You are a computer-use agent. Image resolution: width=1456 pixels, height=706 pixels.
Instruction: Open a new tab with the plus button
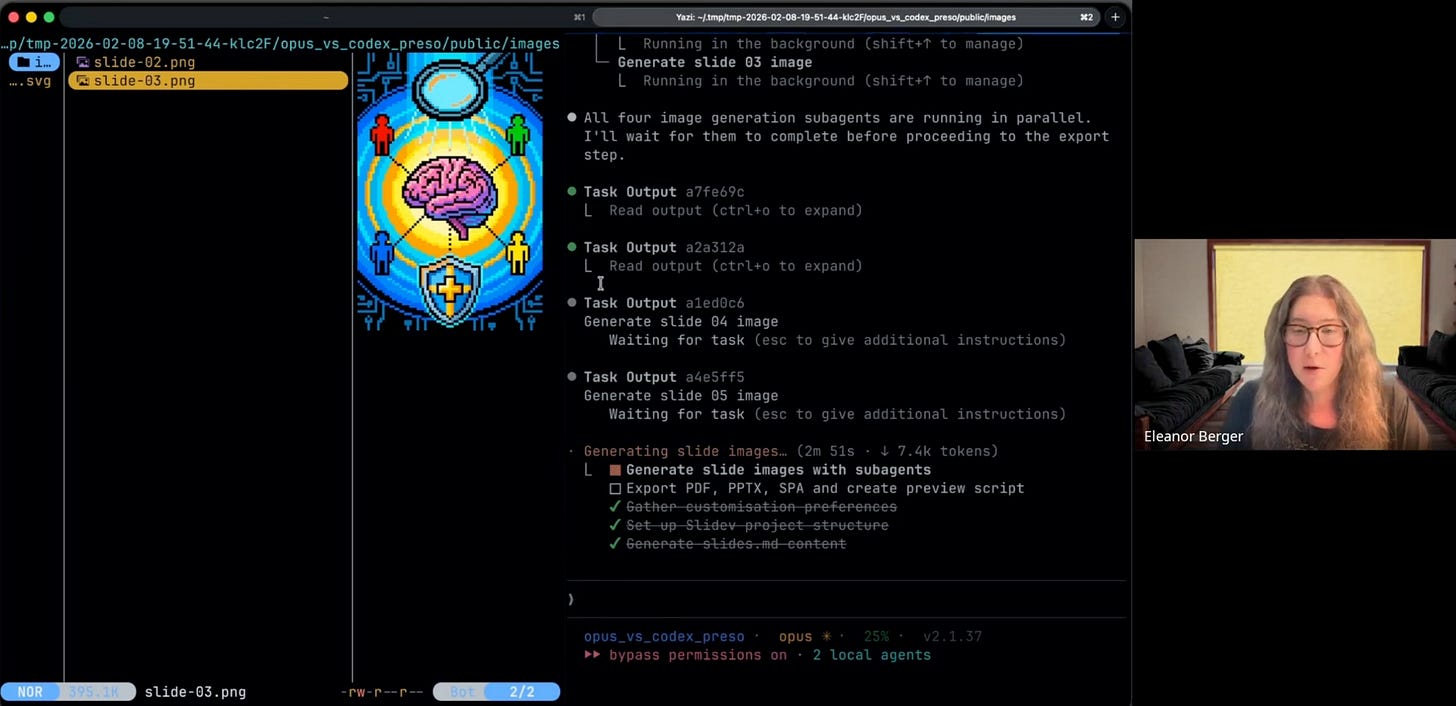click(x=1115, y=17)
